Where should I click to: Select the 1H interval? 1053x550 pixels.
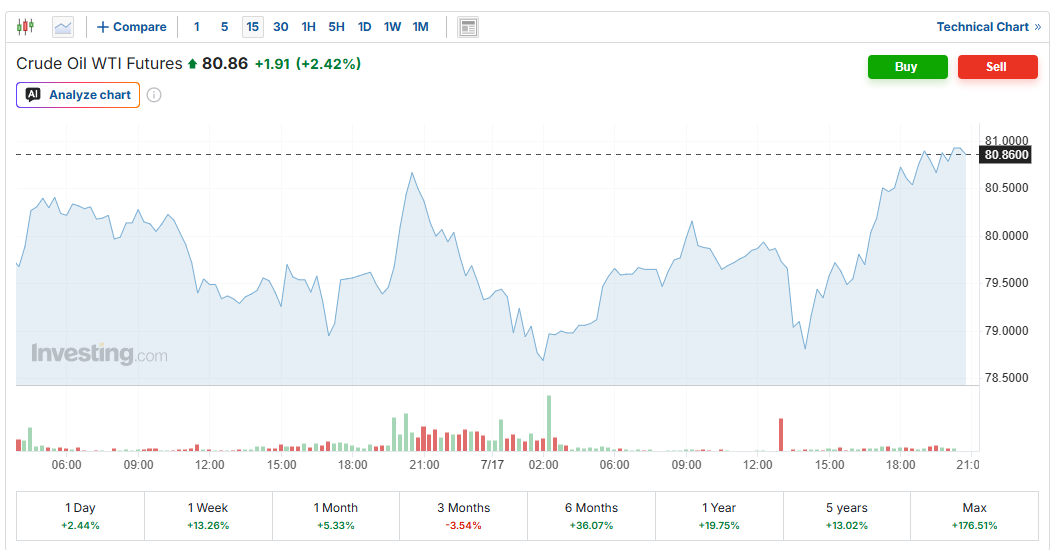(308, 27)
